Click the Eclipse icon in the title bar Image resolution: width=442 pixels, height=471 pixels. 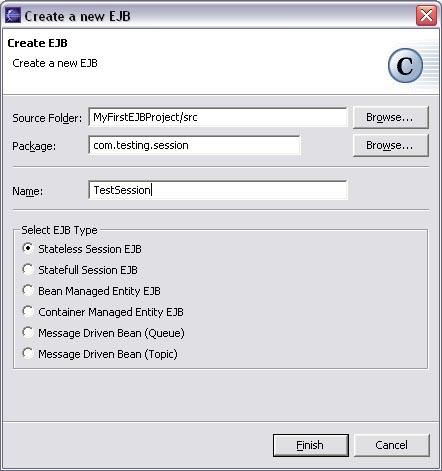(13, 15)
